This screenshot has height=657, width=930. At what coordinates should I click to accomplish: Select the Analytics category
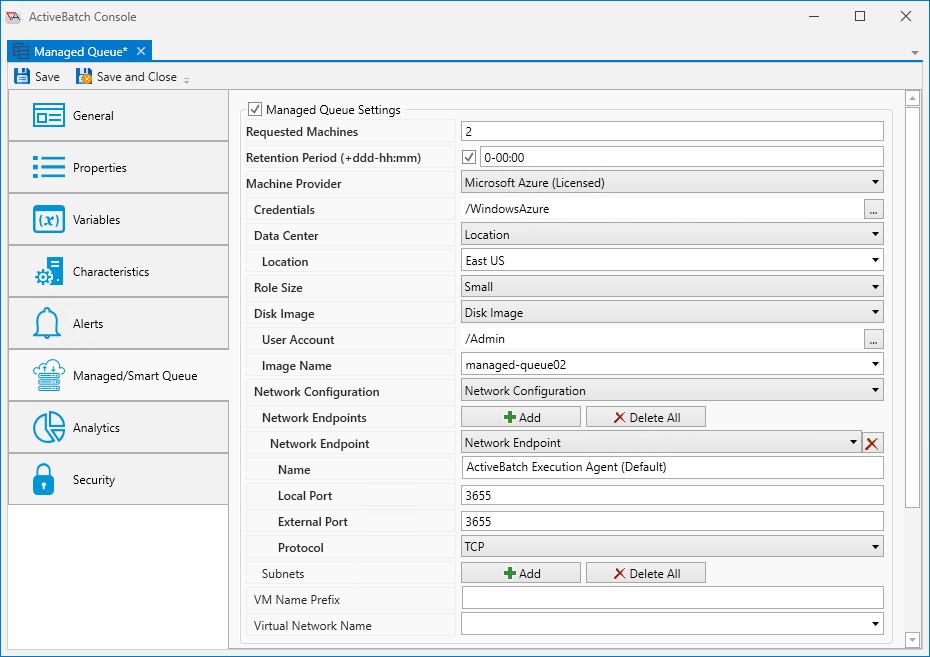[119, 428]
